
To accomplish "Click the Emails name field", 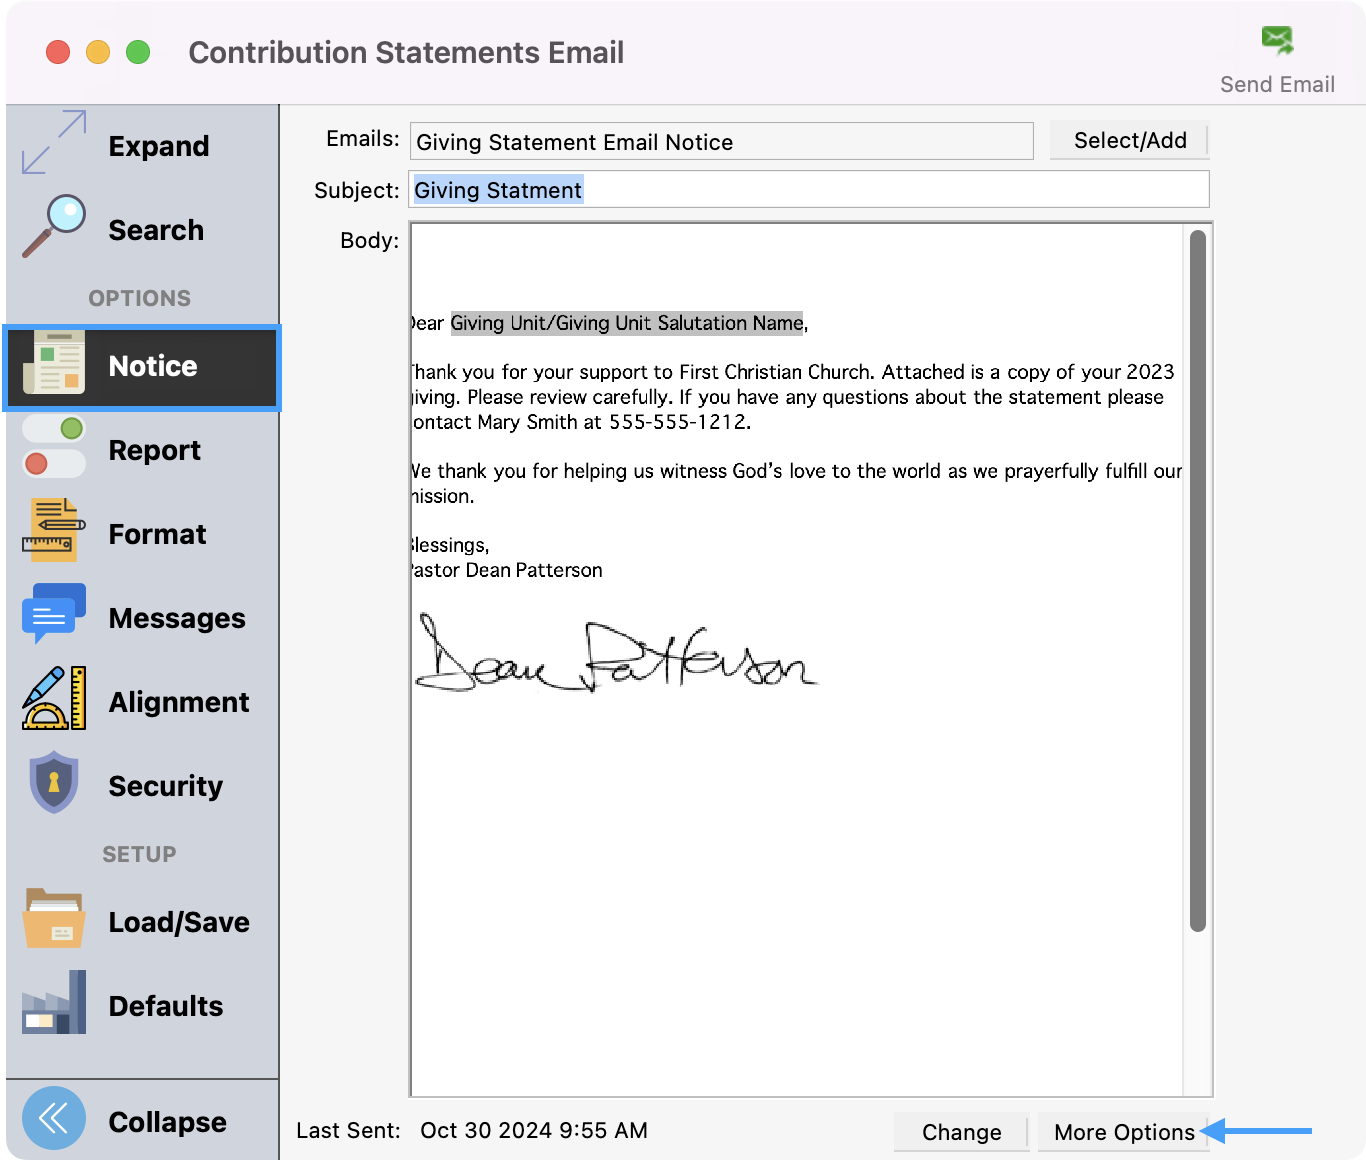I will click(721, 142).
